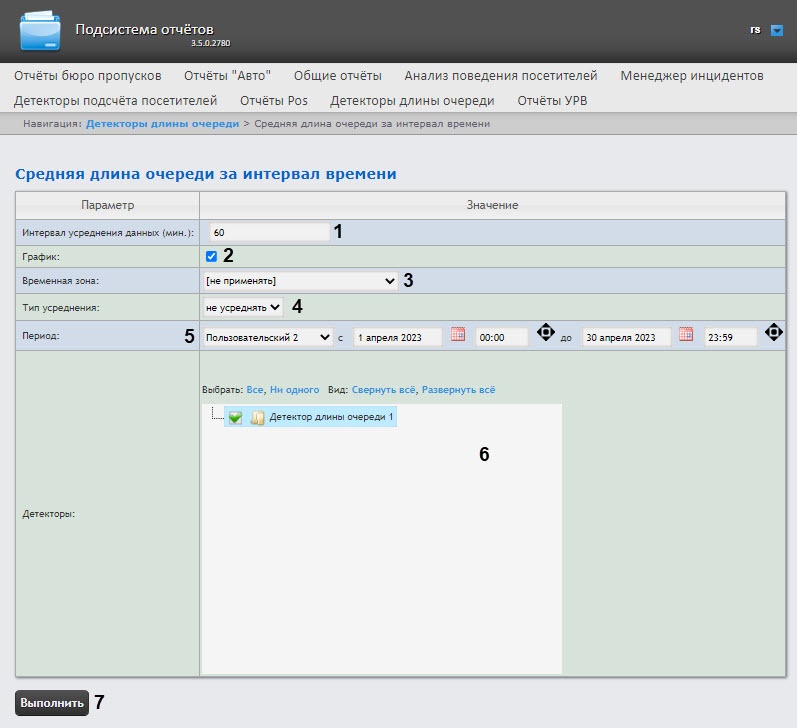Image resolution: width=797 pixels, height=728 pixels.
Task: Select the Детектор длины очереди 1 tree item
Action: pos(331,417)
